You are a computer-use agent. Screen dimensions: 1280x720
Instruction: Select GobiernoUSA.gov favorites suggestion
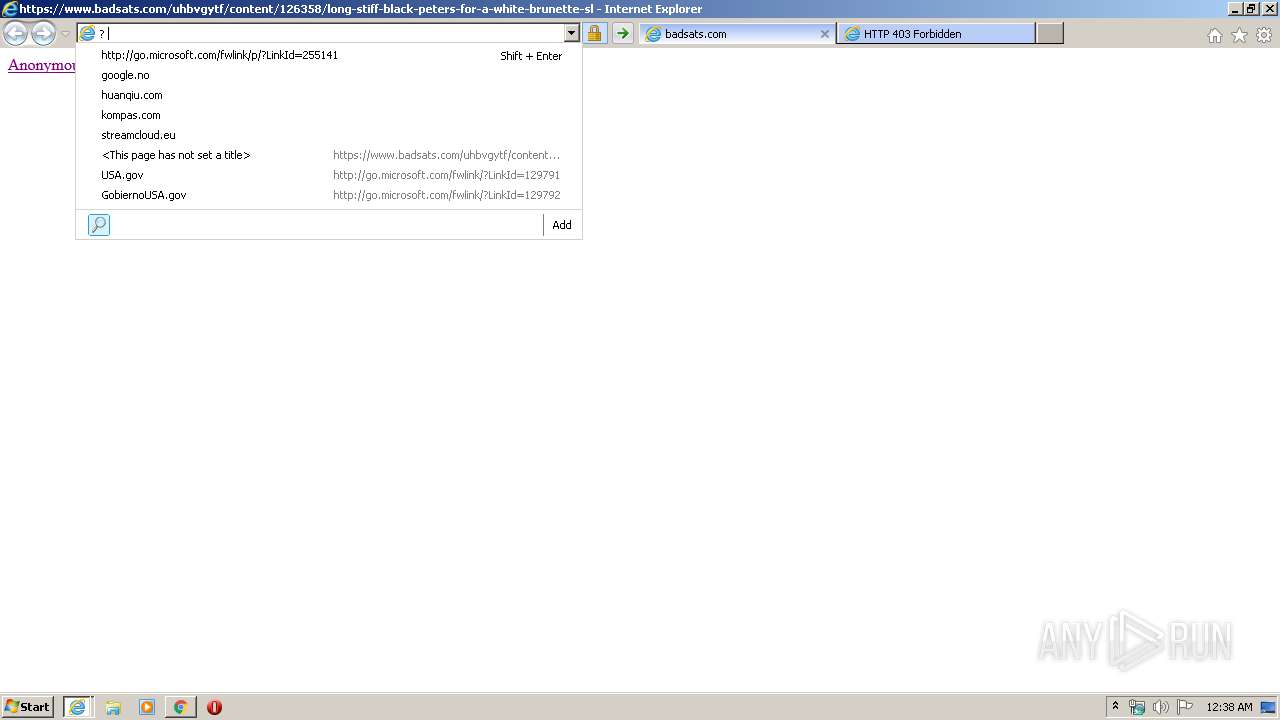pyautogui.click(x=329, y=195)
